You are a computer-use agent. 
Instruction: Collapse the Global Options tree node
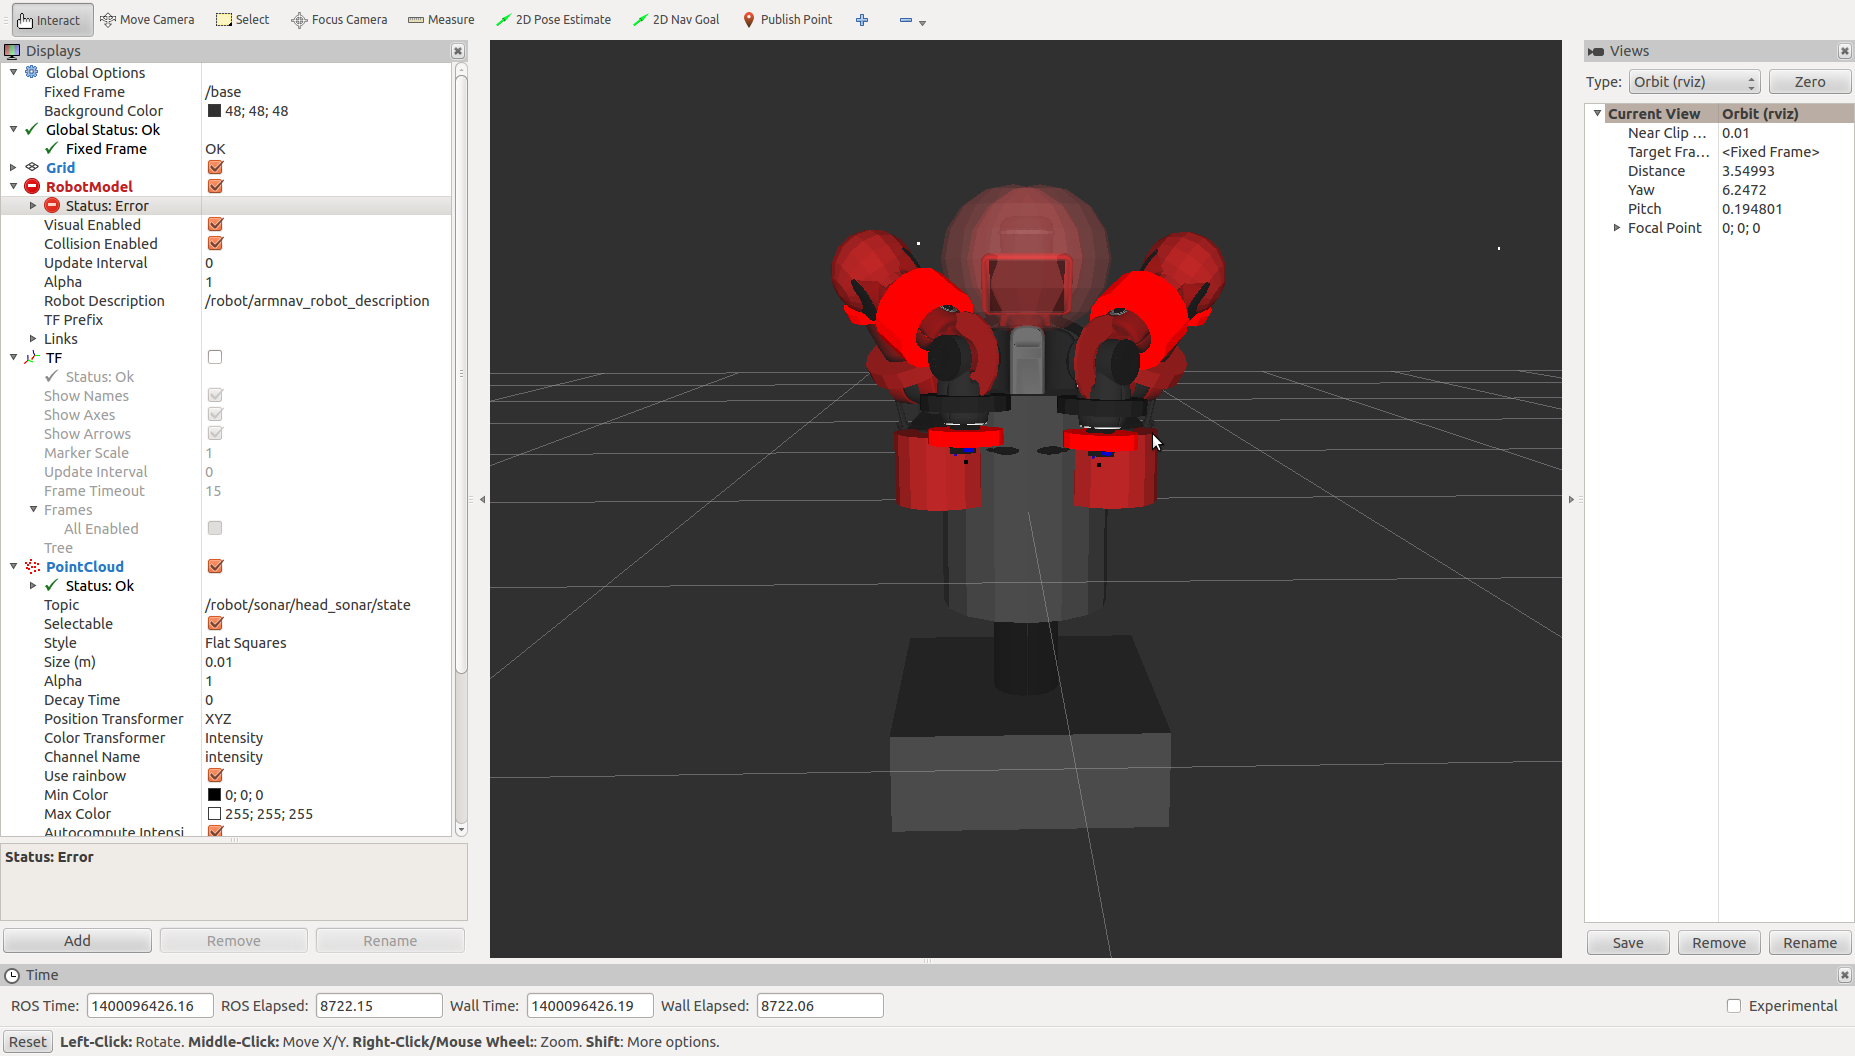pos(13,72)
